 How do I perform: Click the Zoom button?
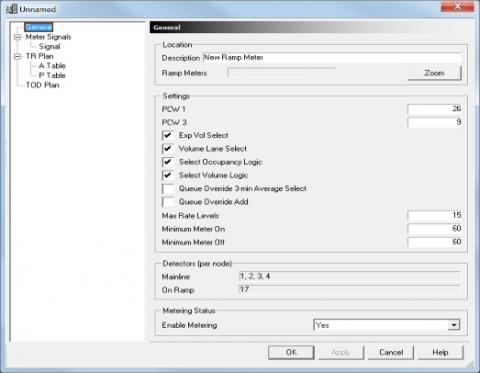(x=434, y=73)
